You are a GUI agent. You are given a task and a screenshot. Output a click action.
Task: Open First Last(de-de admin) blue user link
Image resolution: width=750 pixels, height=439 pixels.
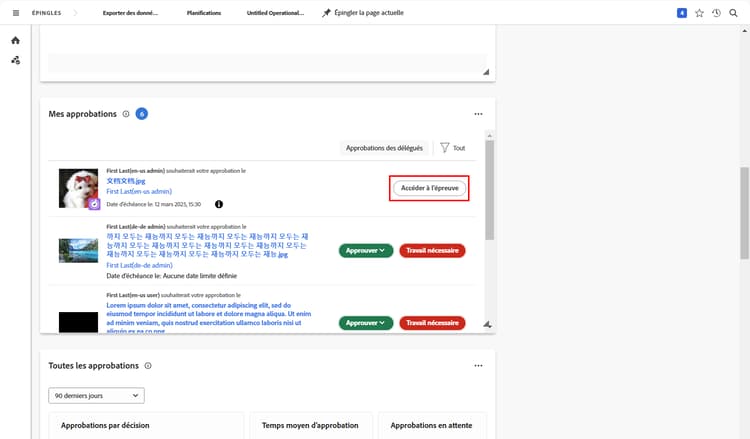pos(139,265)
